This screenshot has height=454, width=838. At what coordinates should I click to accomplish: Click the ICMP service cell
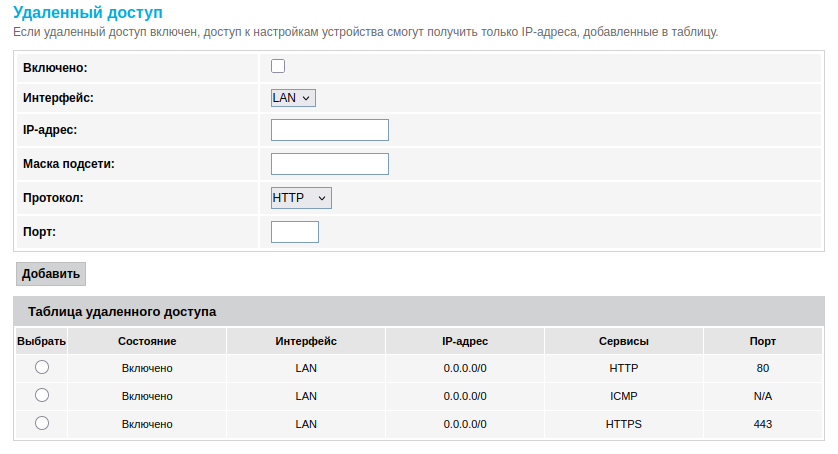624,396
